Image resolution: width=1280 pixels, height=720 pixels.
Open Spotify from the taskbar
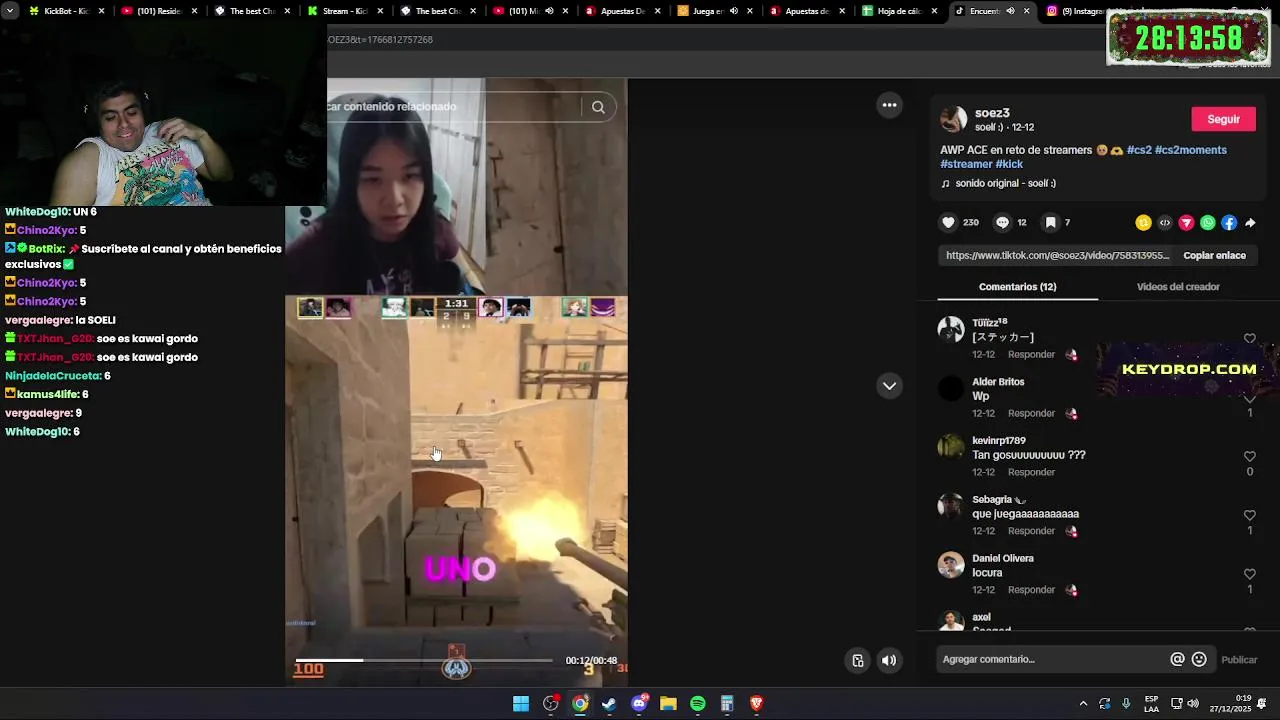point(698,704)
